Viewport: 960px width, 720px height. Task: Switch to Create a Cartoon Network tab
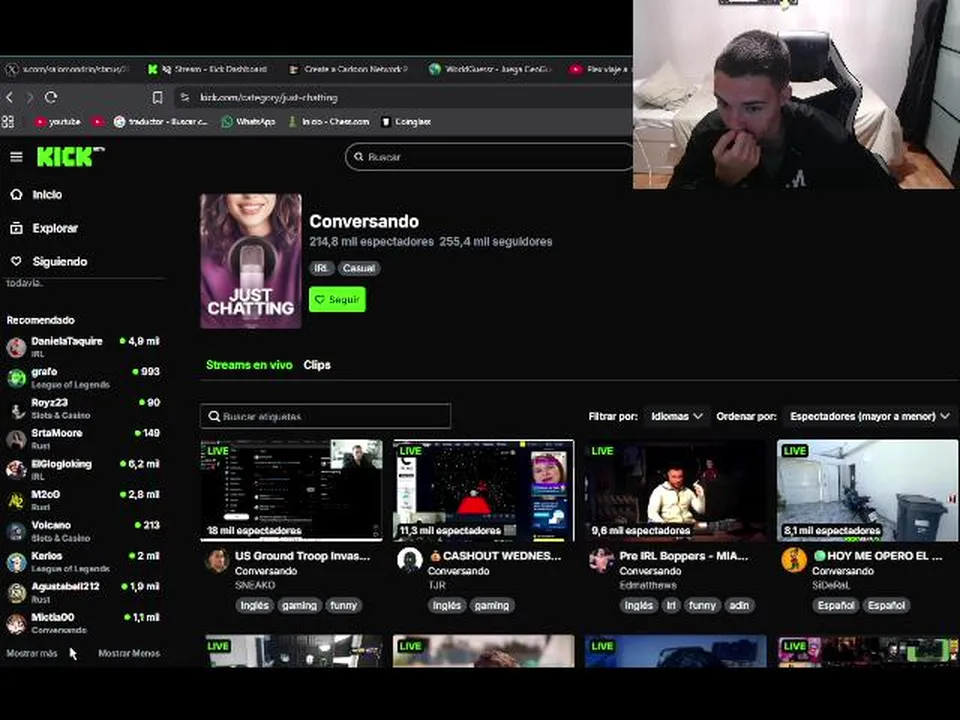[x=348, y=69]
